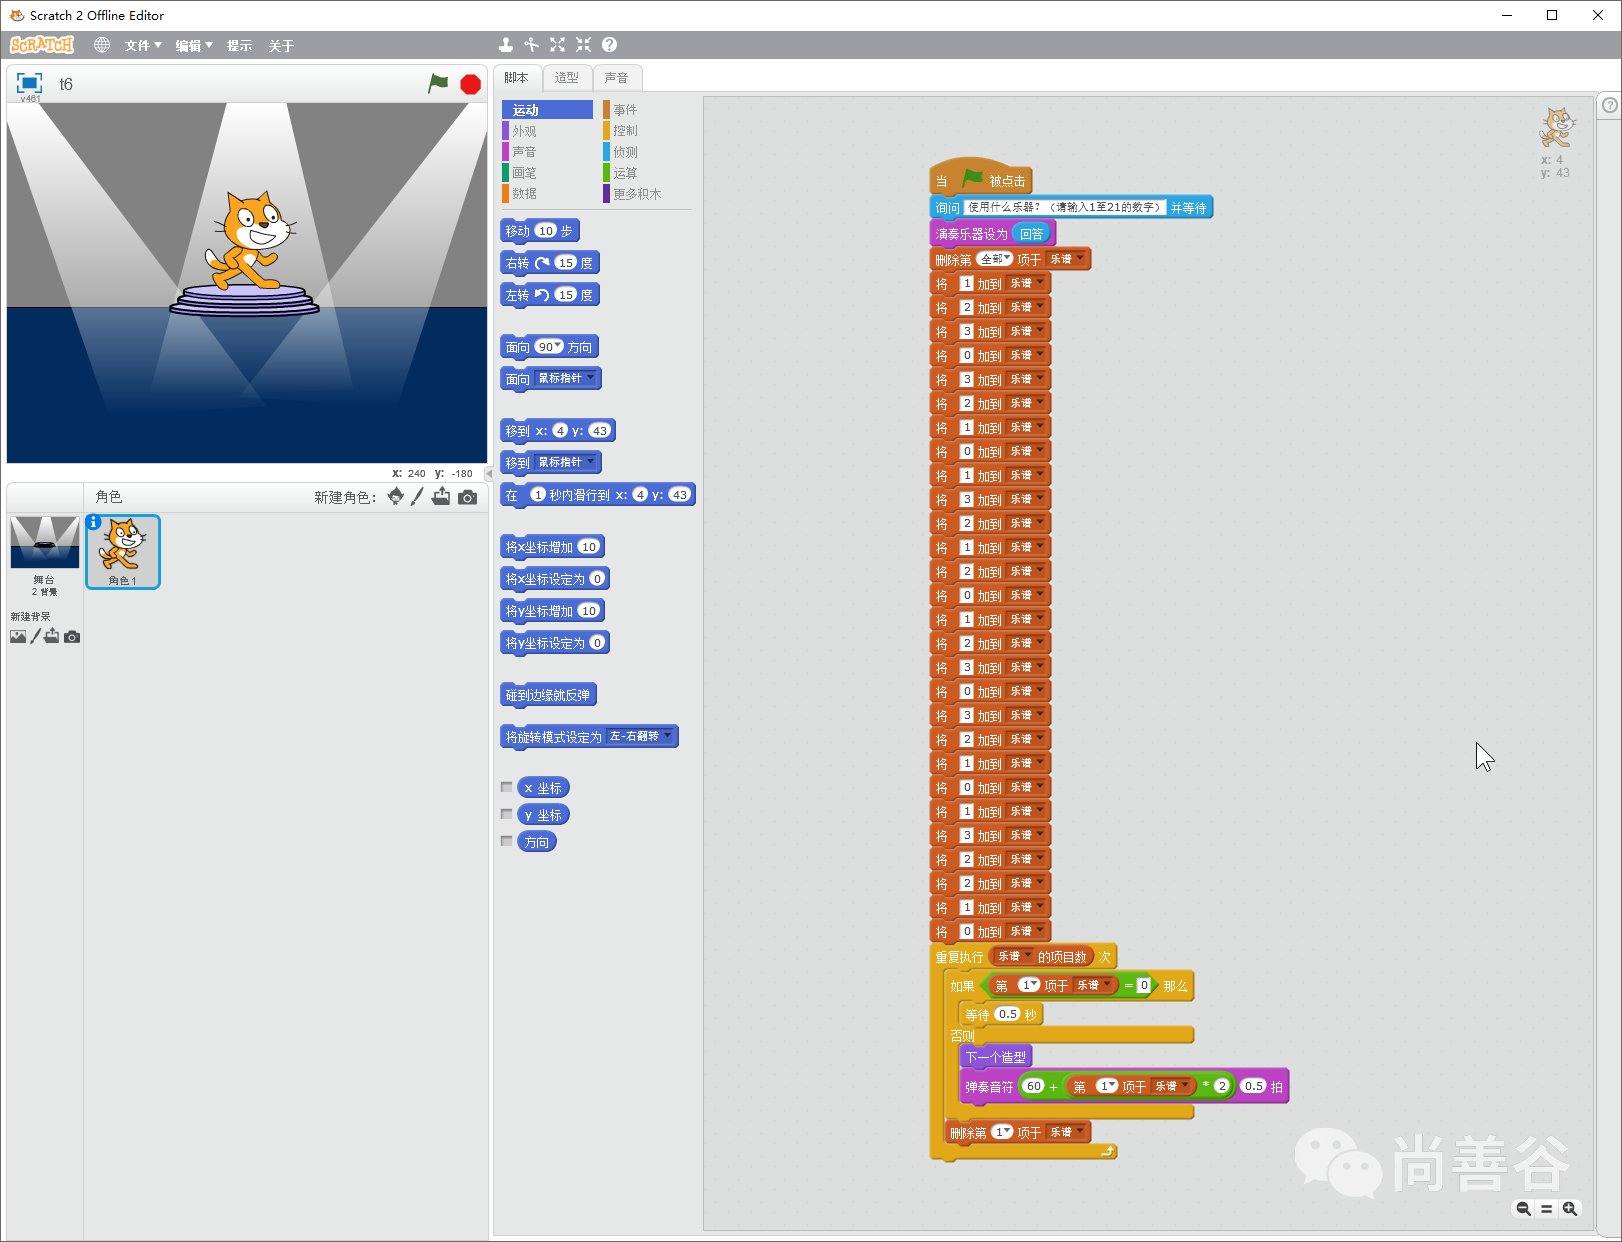Upload a sprite from file
Screen dimensions: 1622x1242
[x=441, y=497]
